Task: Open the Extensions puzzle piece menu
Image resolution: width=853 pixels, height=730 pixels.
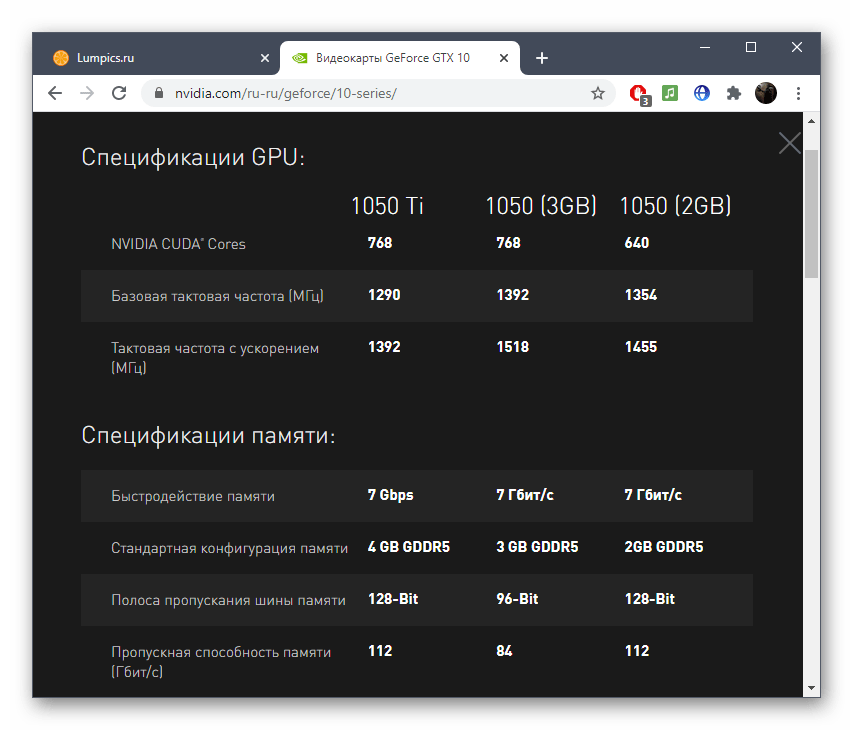Action: click(x=734, y=93)
